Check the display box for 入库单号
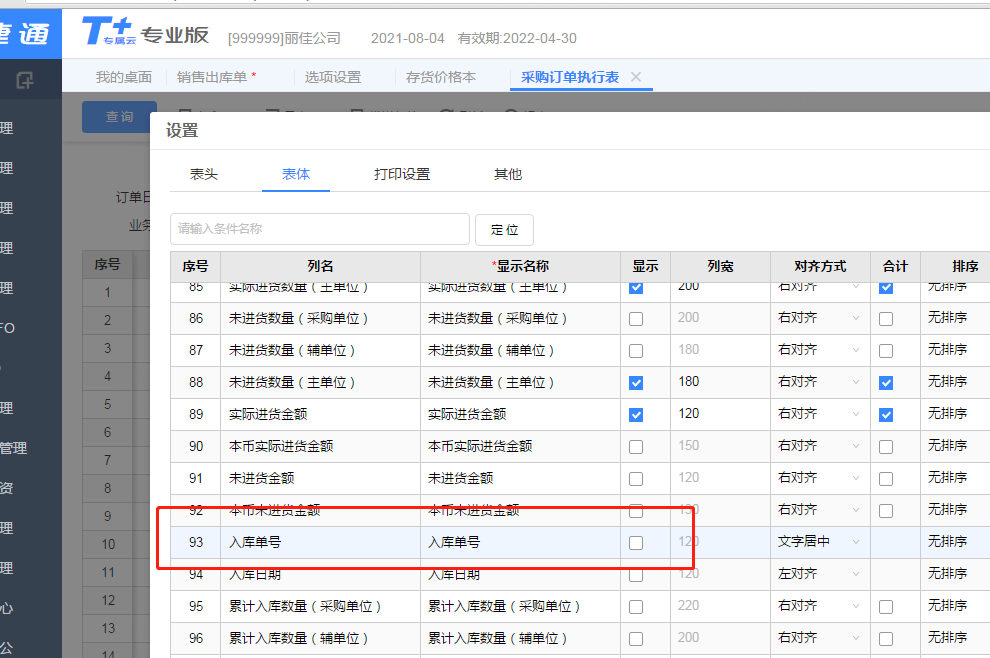The image size is (990, 658). [636, 543]
